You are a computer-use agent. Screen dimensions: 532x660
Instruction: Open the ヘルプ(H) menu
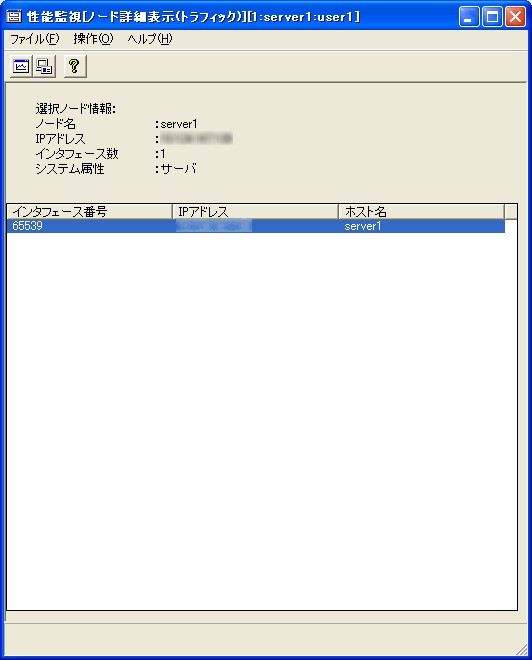[150, 39]
